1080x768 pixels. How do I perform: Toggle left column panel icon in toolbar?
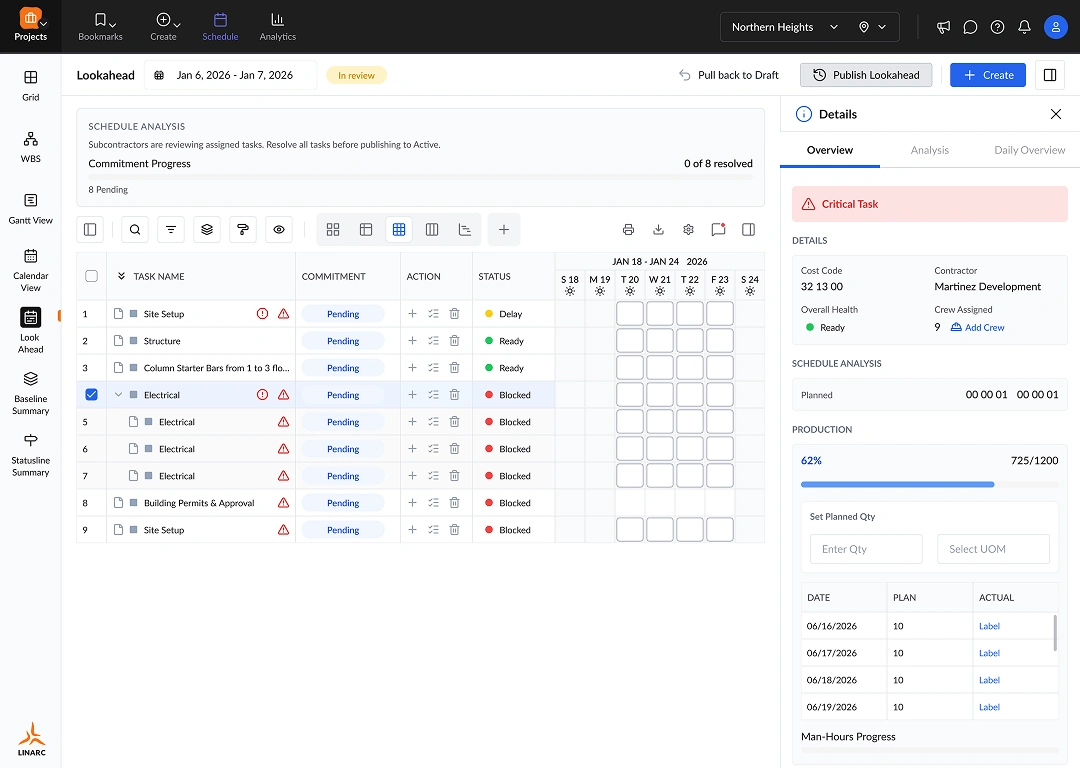click(90, 229)
